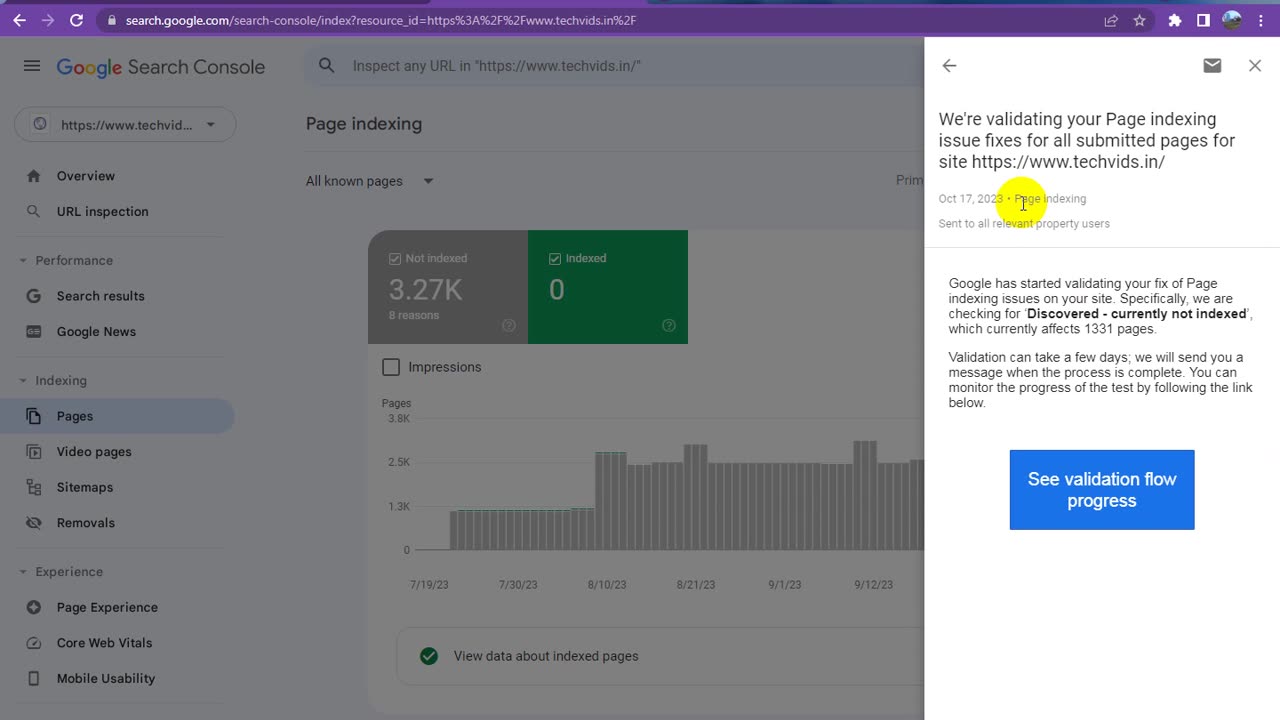Click 'Discovered - currently not indexed' text
The height and width of the screenshot is (720, 1280).
click(x=1137, y=314)
